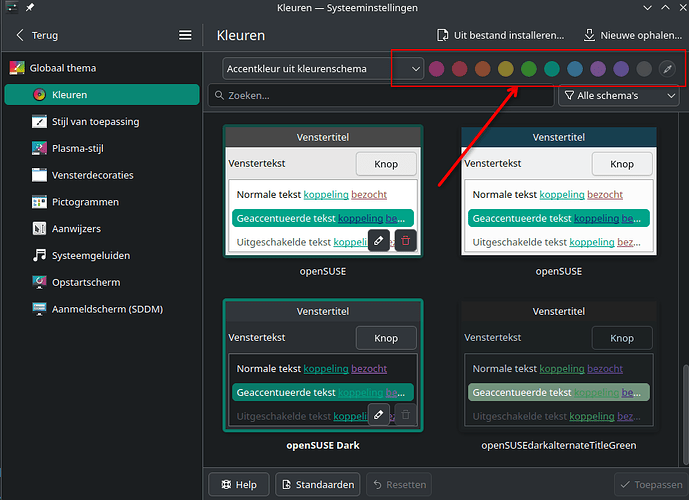
Task: Open Pictogrammen settings
Action: (102, 202)
